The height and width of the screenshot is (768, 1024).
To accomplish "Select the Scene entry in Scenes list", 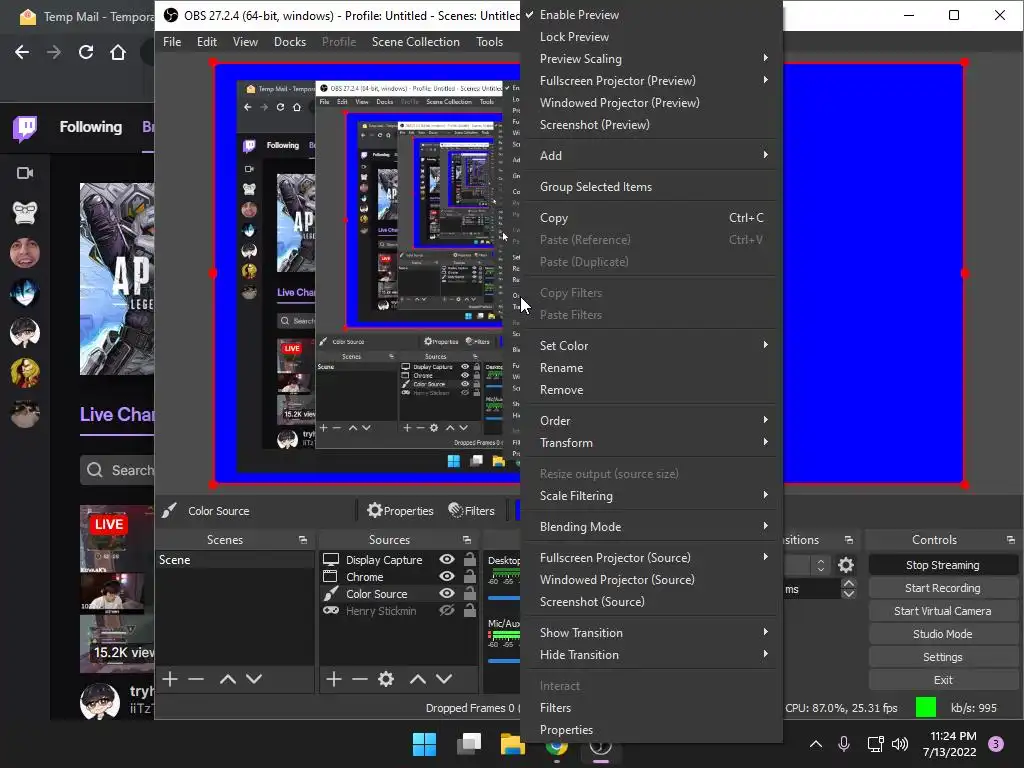I will point(234,560).
